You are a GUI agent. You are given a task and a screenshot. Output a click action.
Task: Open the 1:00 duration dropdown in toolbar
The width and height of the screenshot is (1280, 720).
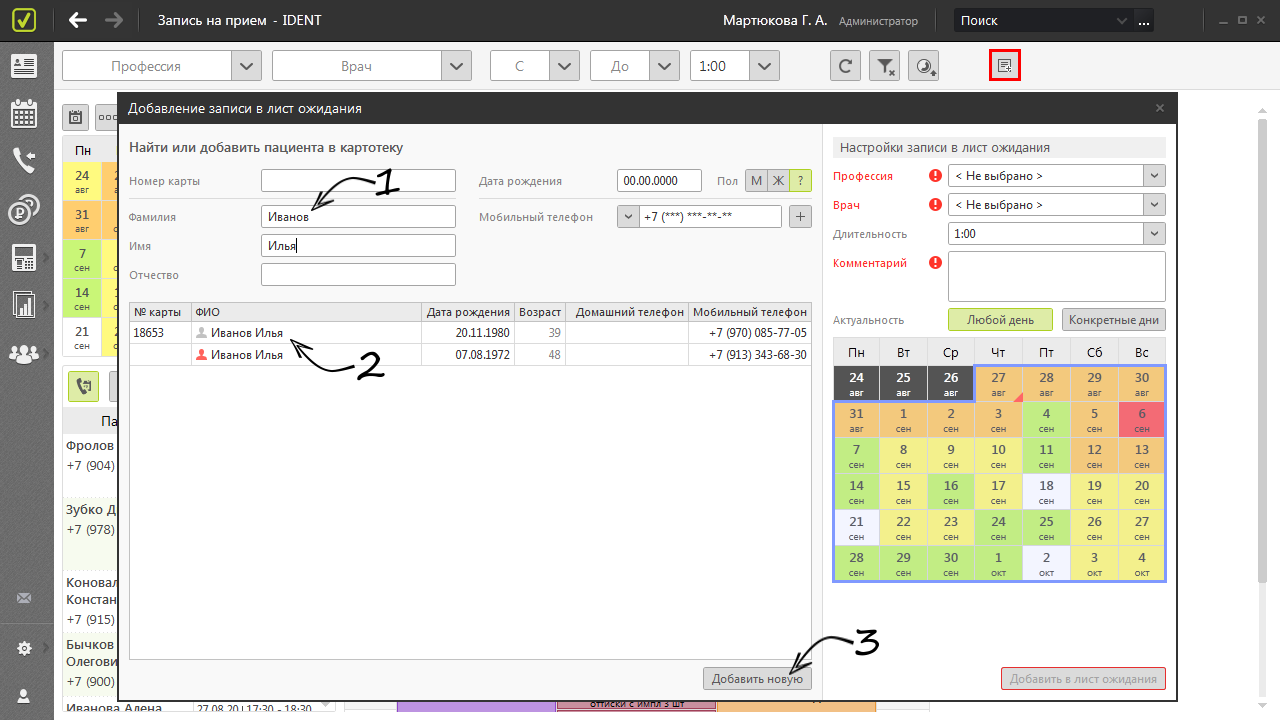[x=764, y=66]
